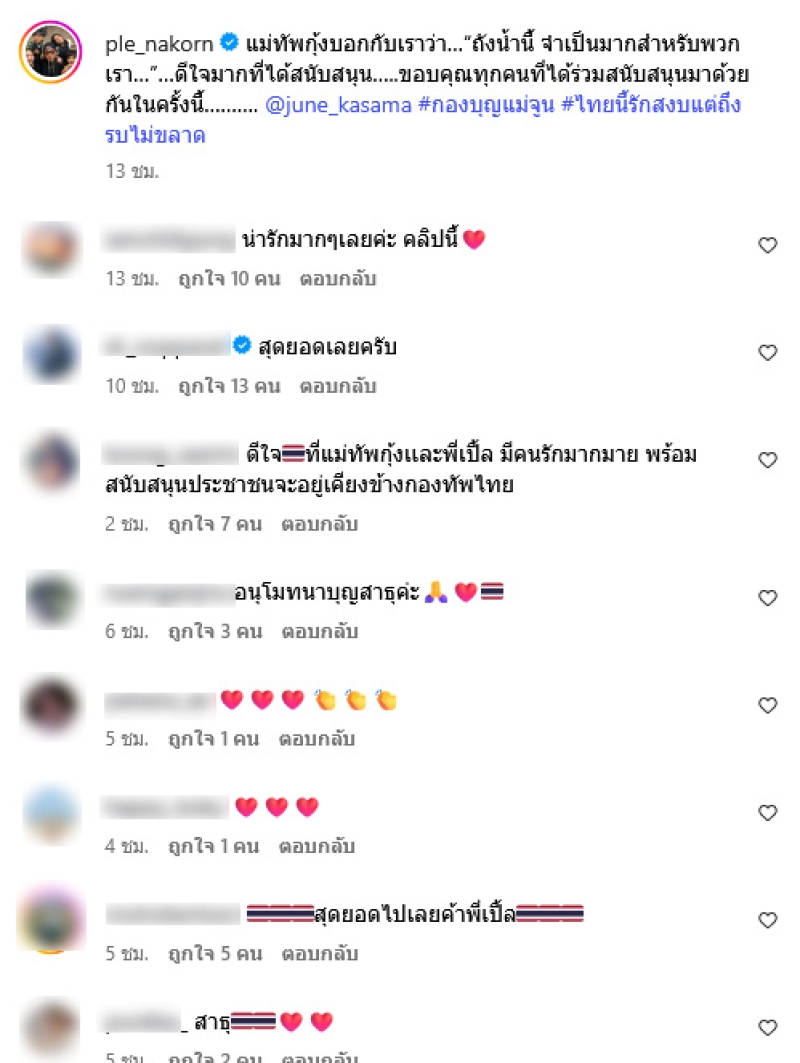
Task: Heart the three-hearts-and-clapping emoji comment
Action: (767, 705)
